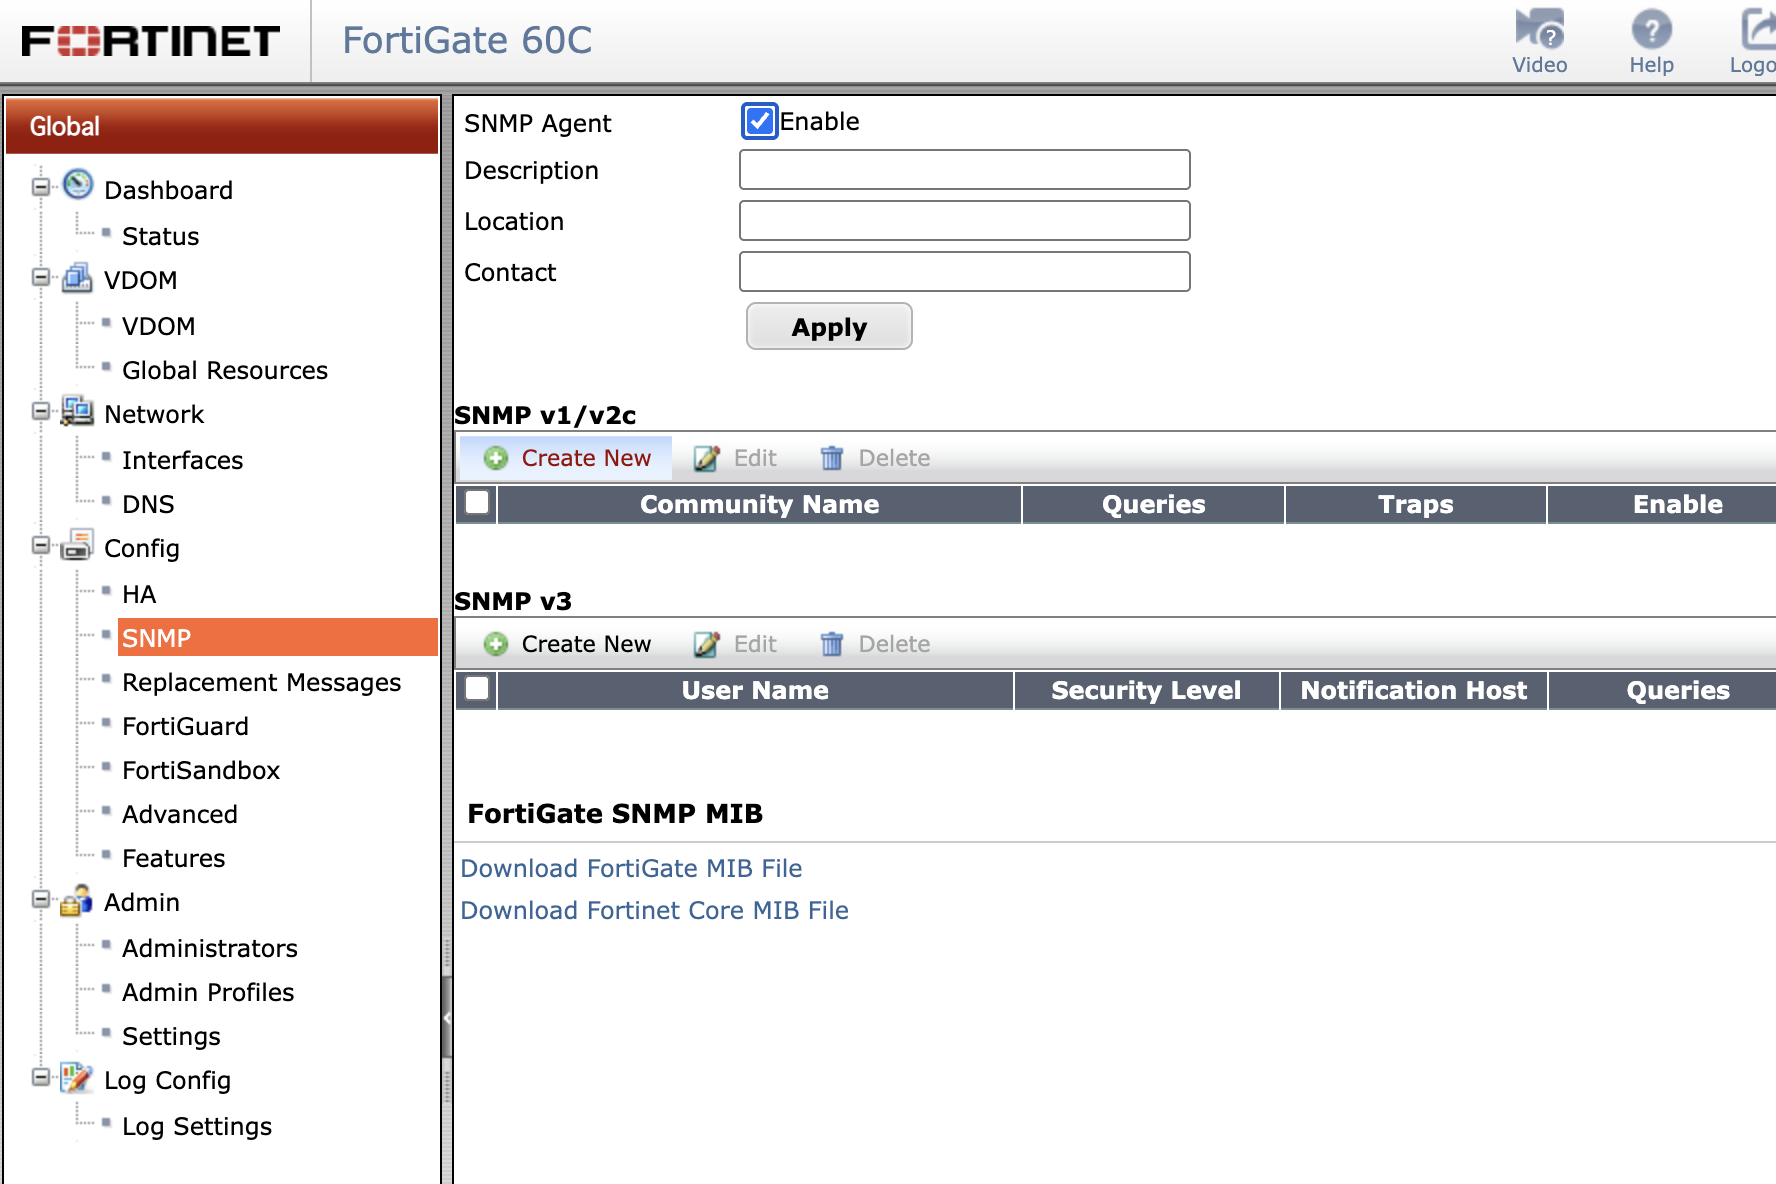Download Fortinet Core MIB File link

click(654, 910)
